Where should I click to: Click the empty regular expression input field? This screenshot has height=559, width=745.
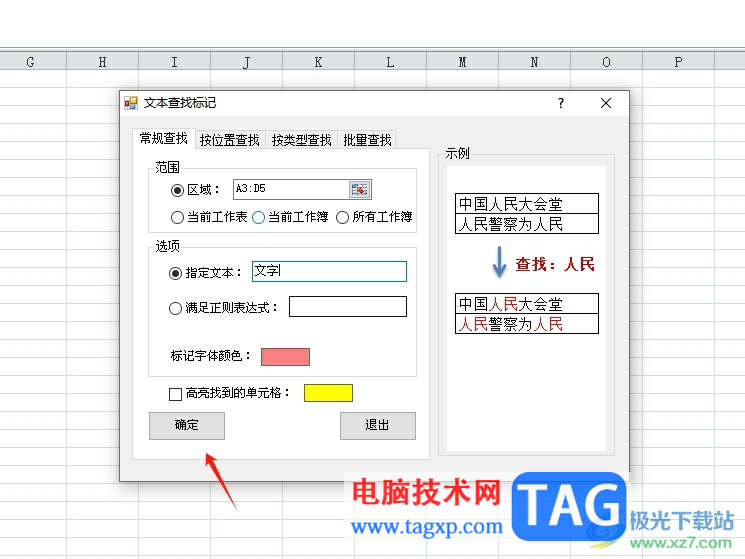coord(348,306)
